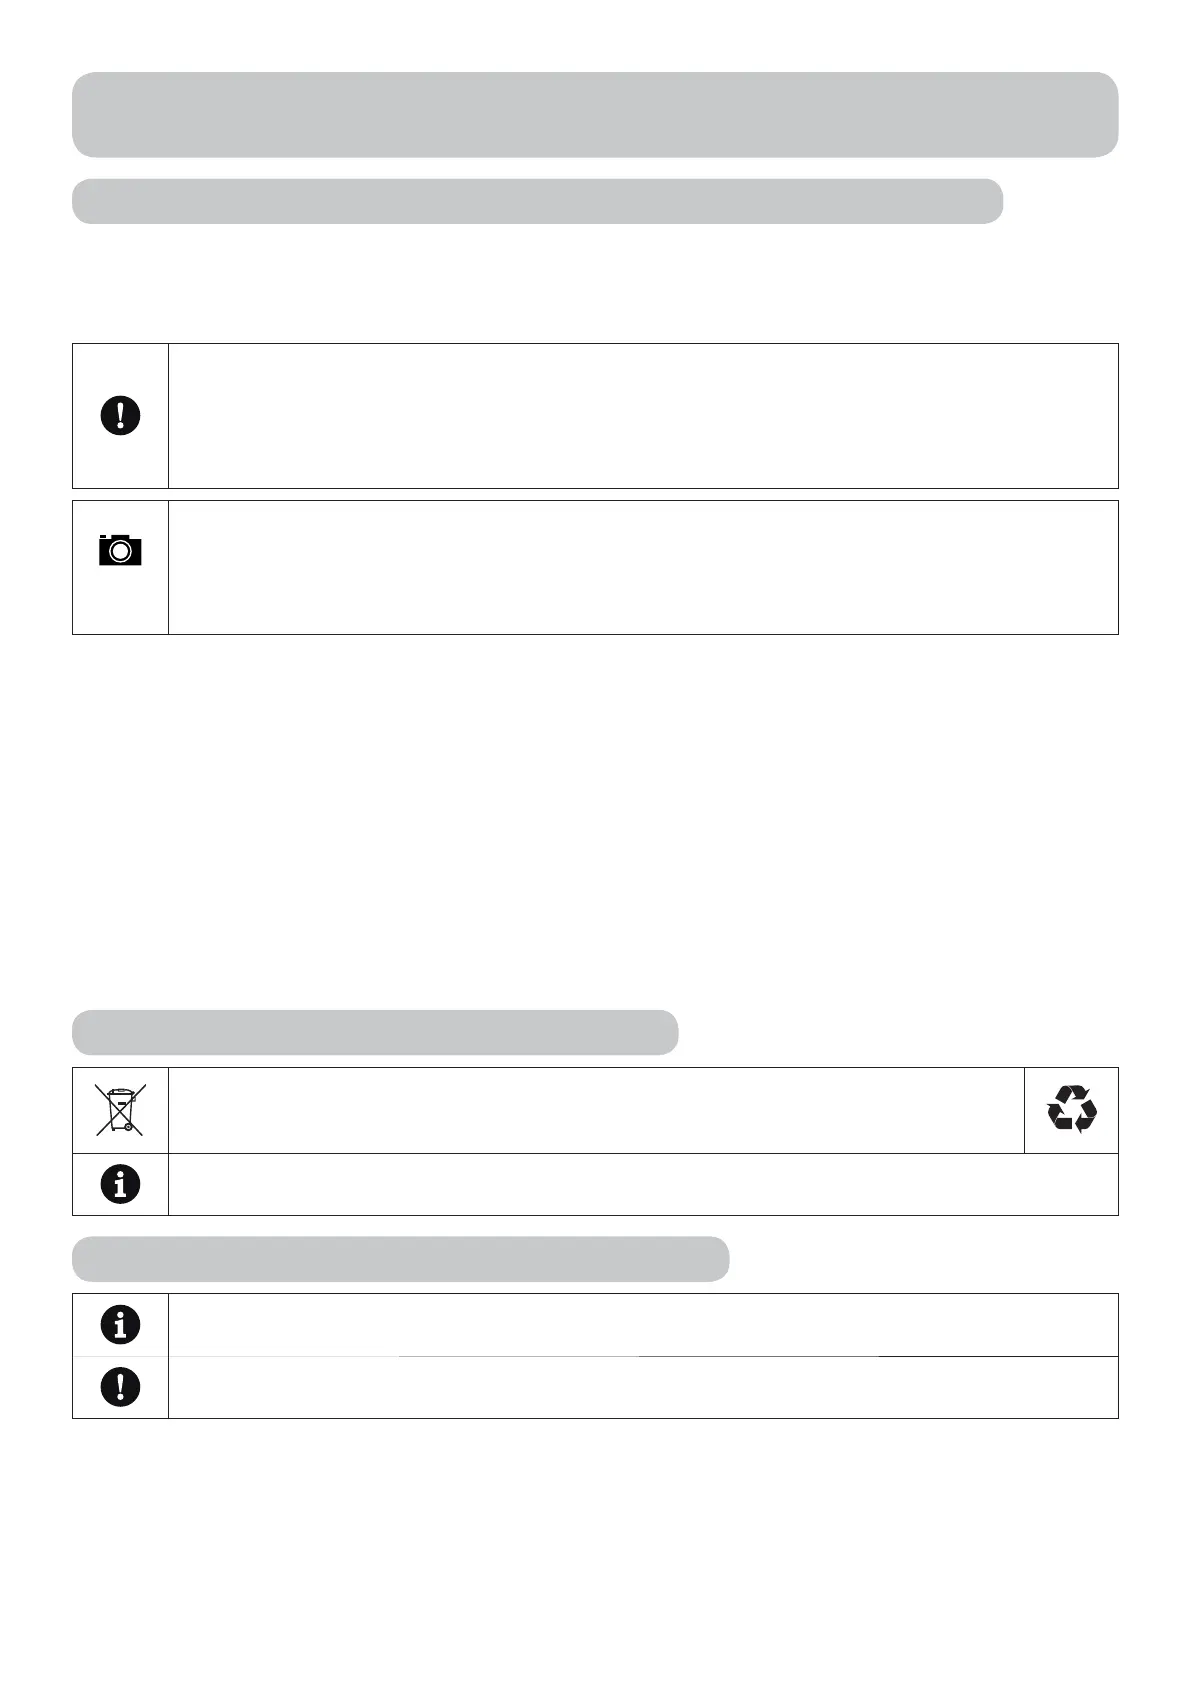The height and width of the screenshot is (1684, 1191).
Task: Click the text cell beside the bottom table's exclamation icon
Action: (x=642, y=1387)
